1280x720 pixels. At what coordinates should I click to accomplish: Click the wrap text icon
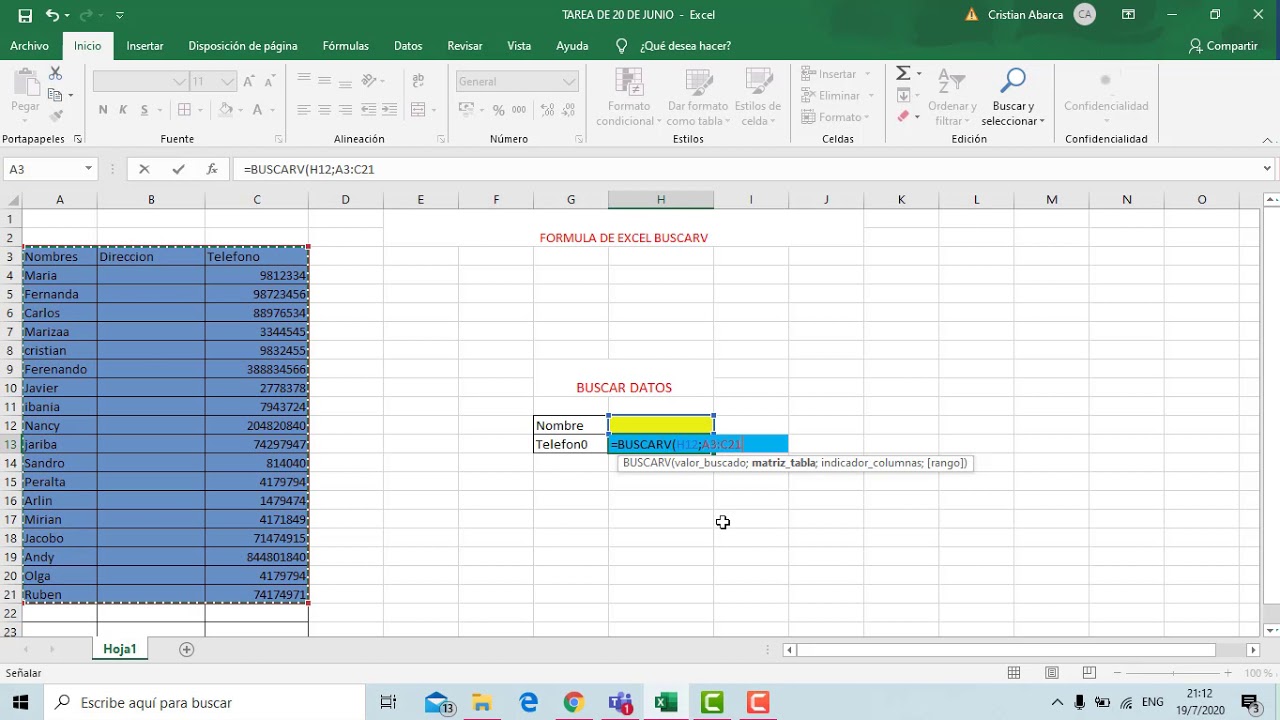[418, 81]
